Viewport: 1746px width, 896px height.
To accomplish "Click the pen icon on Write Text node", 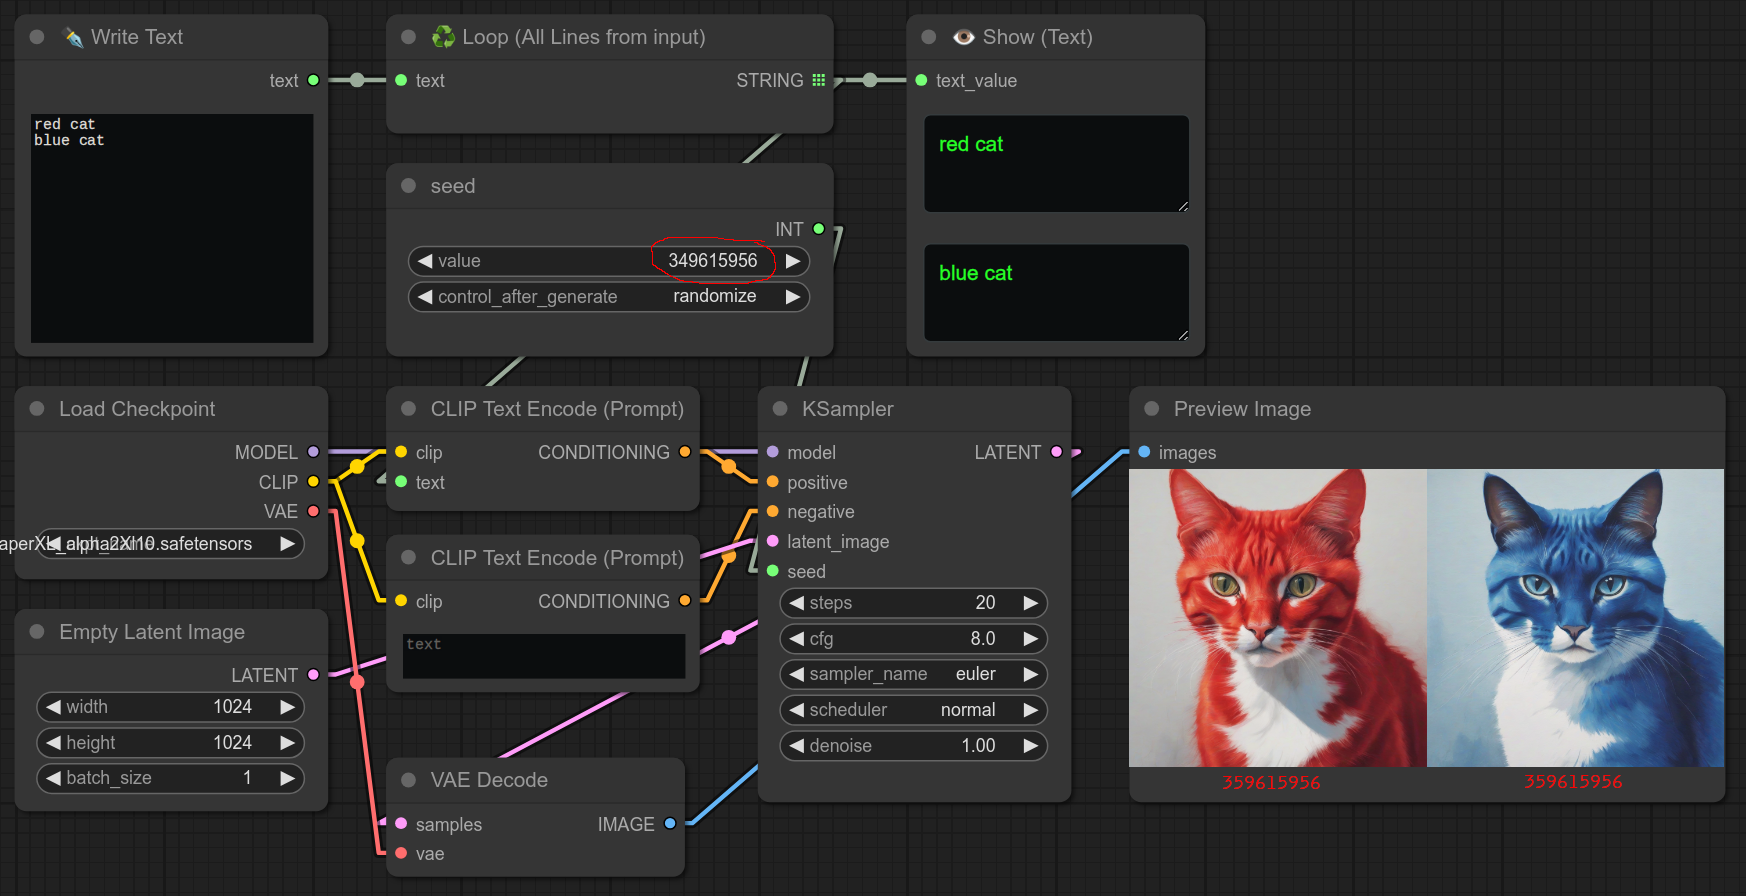I will click(x=73, y=37).
